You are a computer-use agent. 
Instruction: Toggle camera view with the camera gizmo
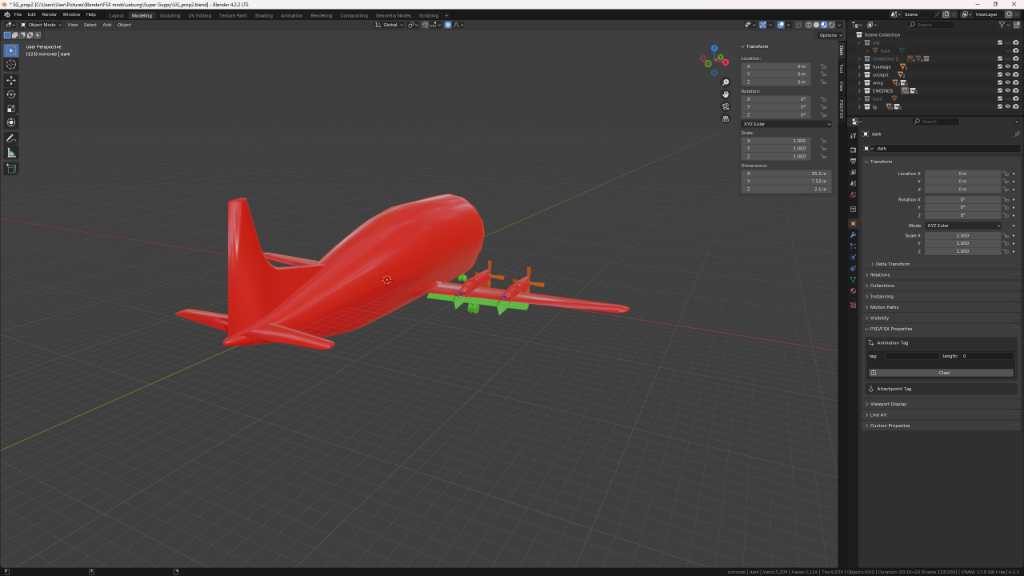tap(725, 106)
